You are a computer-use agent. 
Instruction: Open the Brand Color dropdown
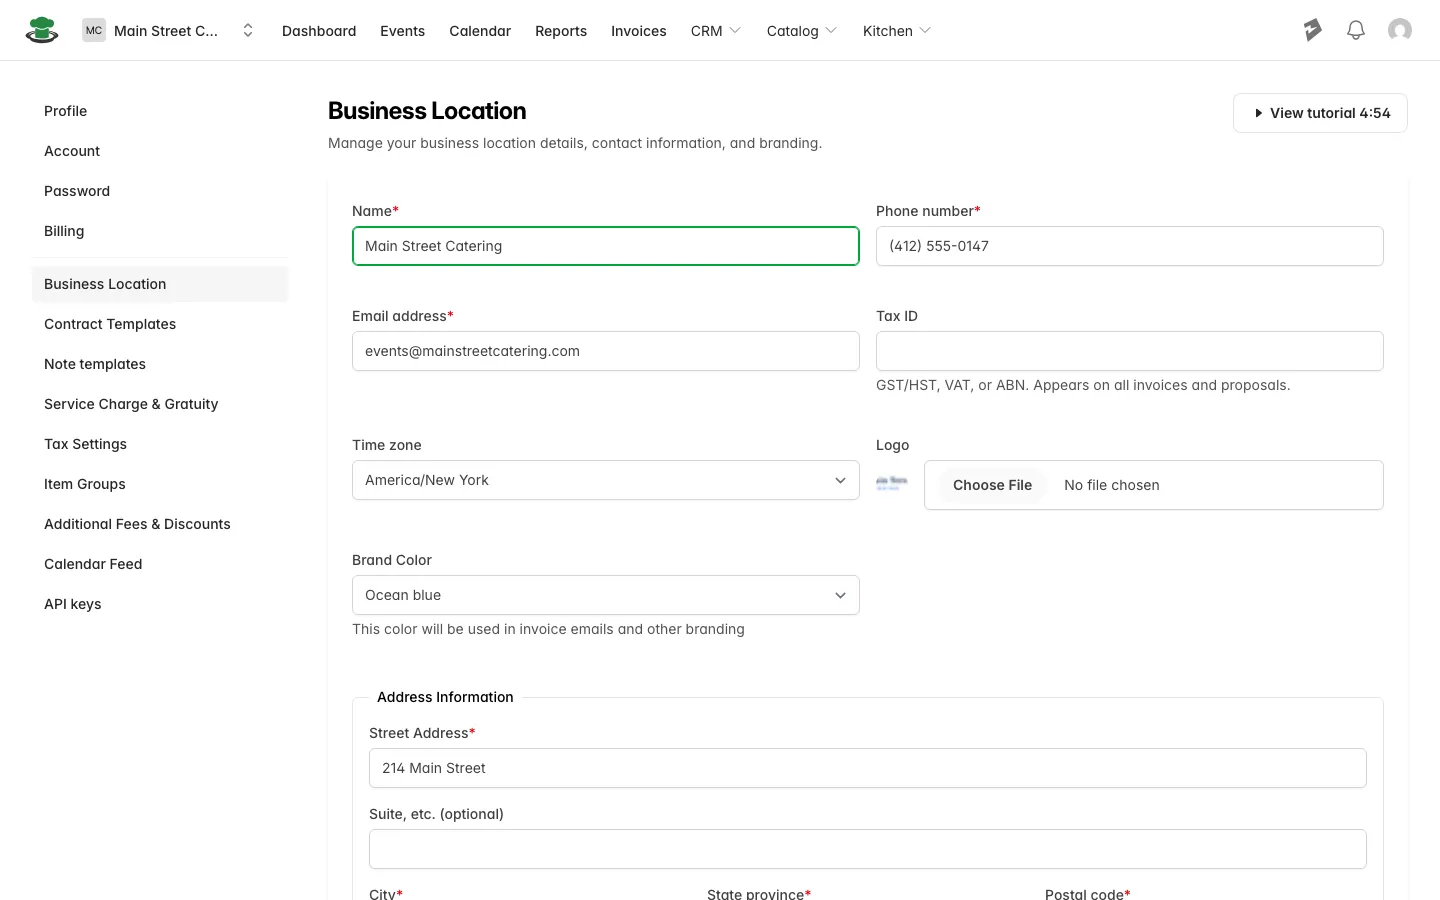(606, 595)
